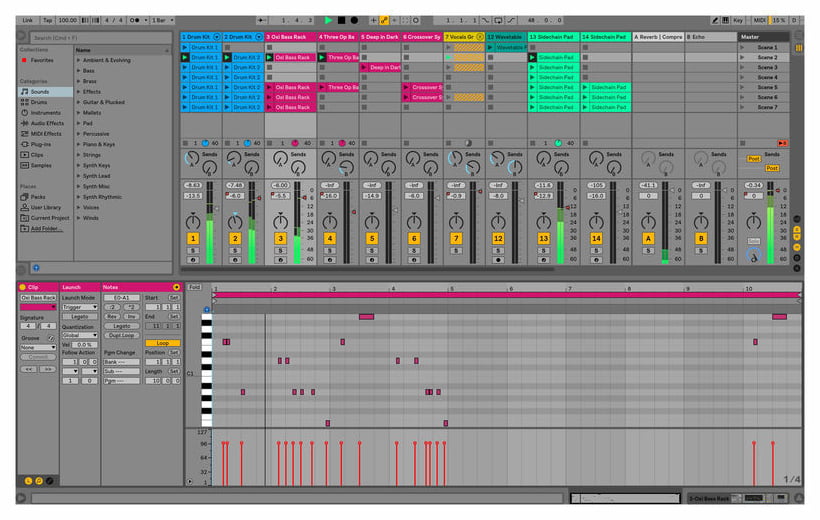Toggle the MIDI map mode switch
Screen dimensions: 820x520
[759, 20]
